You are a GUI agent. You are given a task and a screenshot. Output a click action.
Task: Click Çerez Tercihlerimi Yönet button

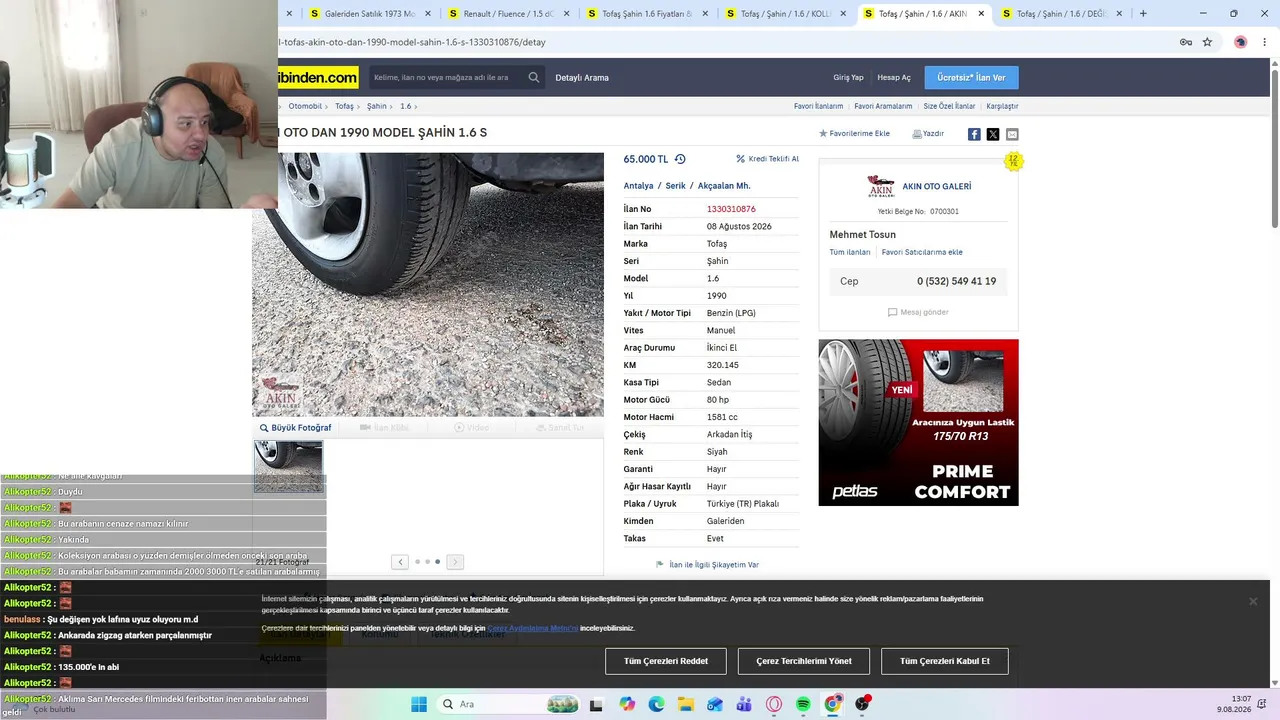(x=804, y=661)
